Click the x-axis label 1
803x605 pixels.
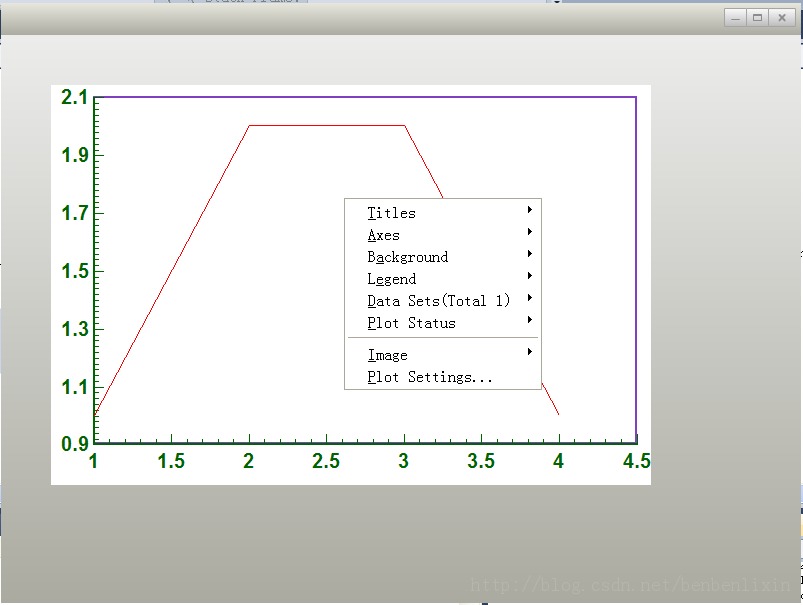point(93,461)
